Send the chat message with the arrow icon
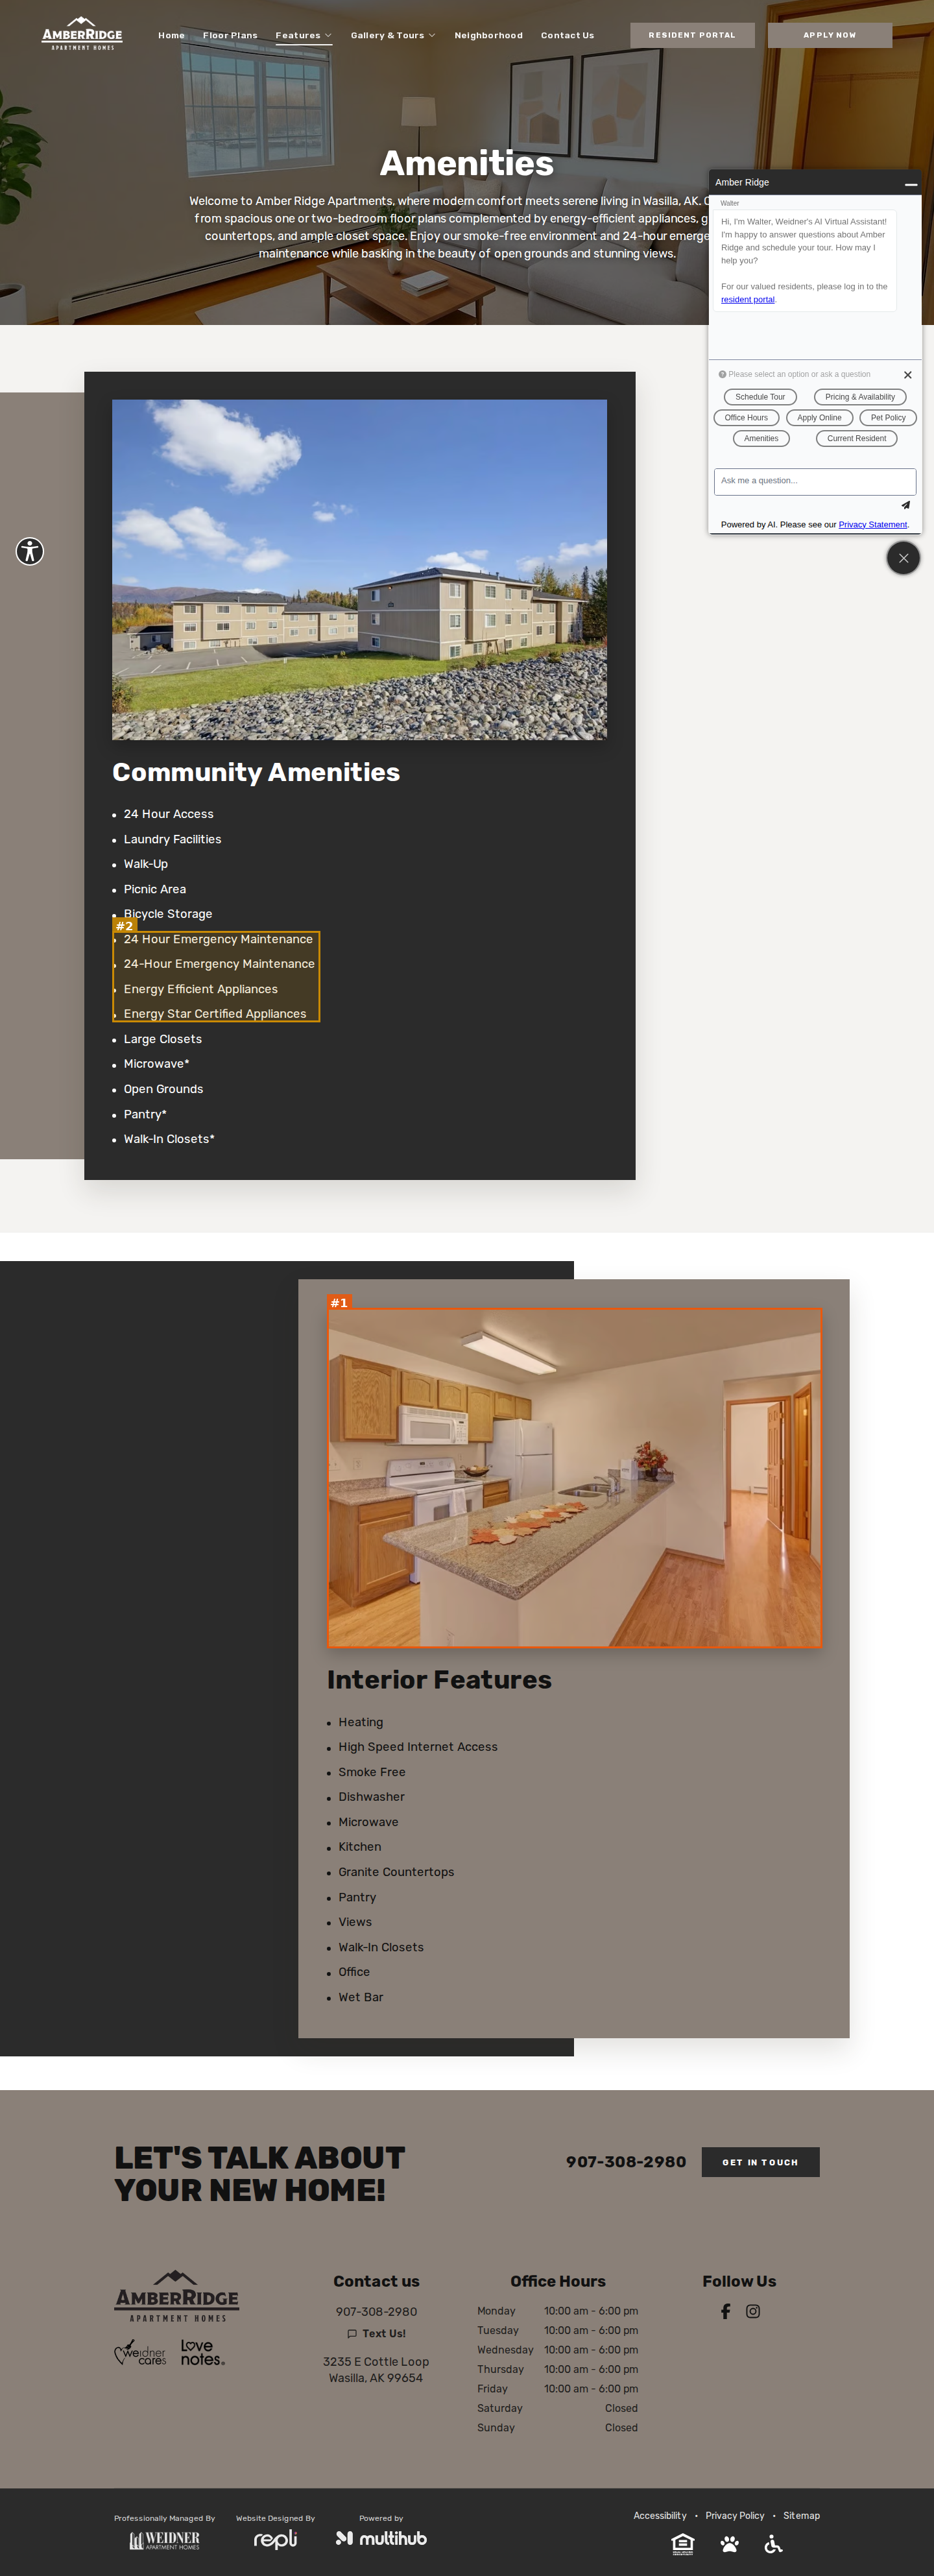 pos(905,505)
